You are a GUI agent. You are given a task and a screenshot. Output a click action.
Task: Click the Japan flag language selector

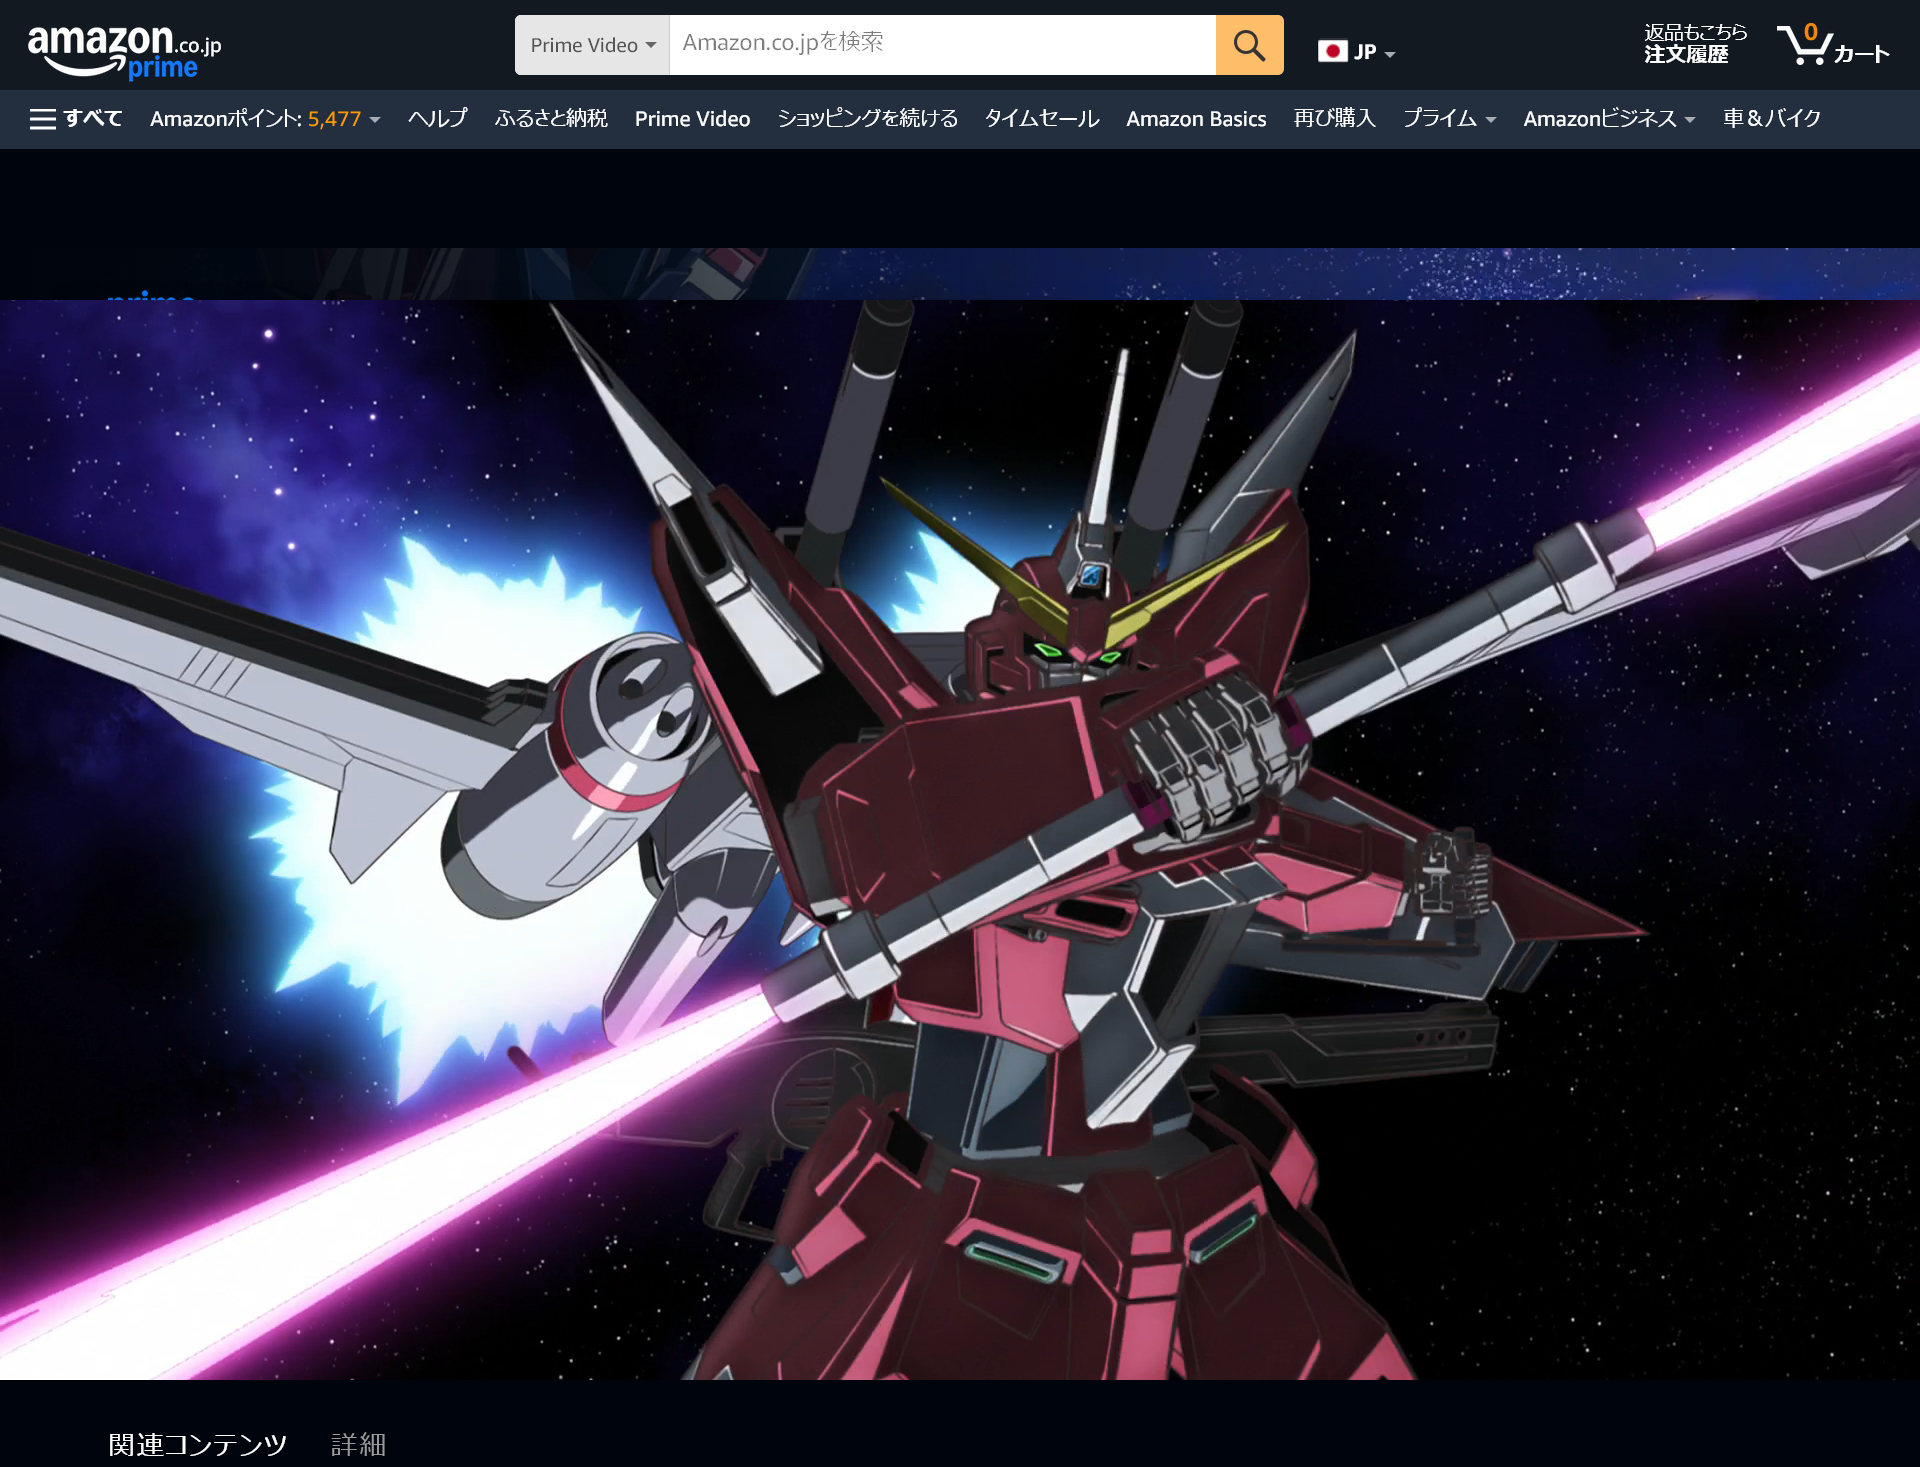pyautogui.click(x=1332, y=51)
